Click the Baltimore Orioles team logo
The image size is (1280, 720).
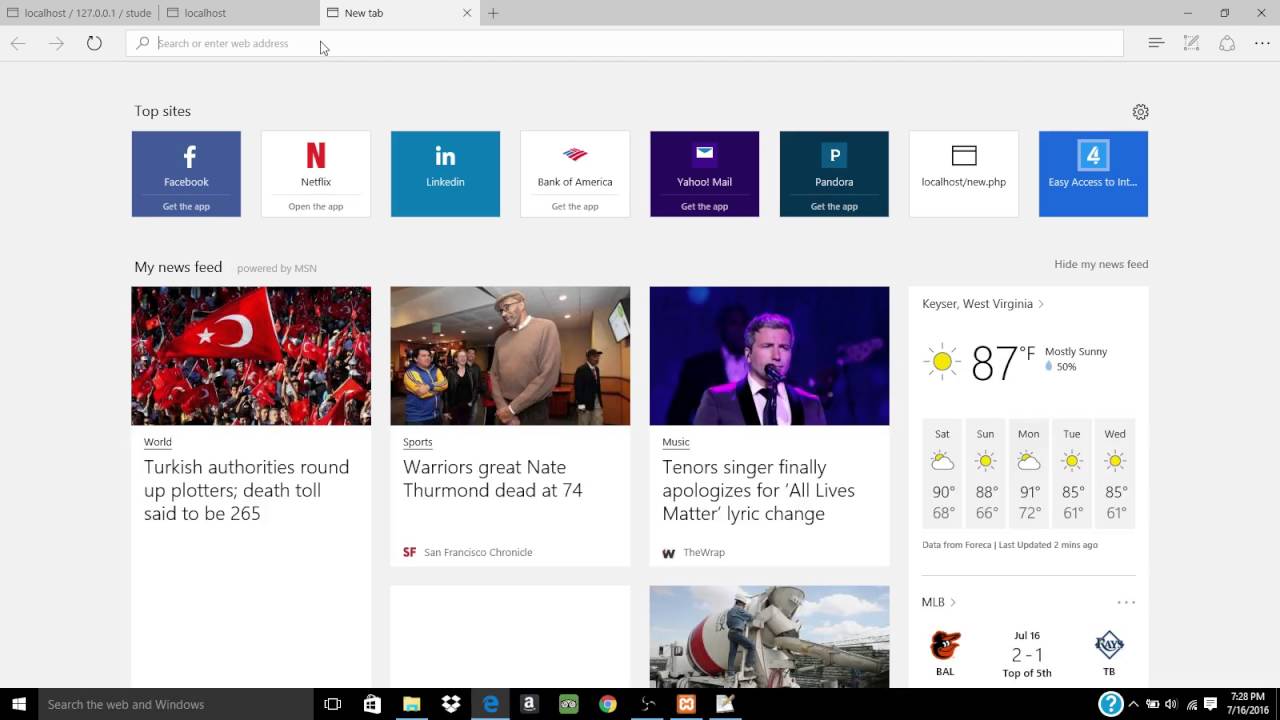click(945, 645)
